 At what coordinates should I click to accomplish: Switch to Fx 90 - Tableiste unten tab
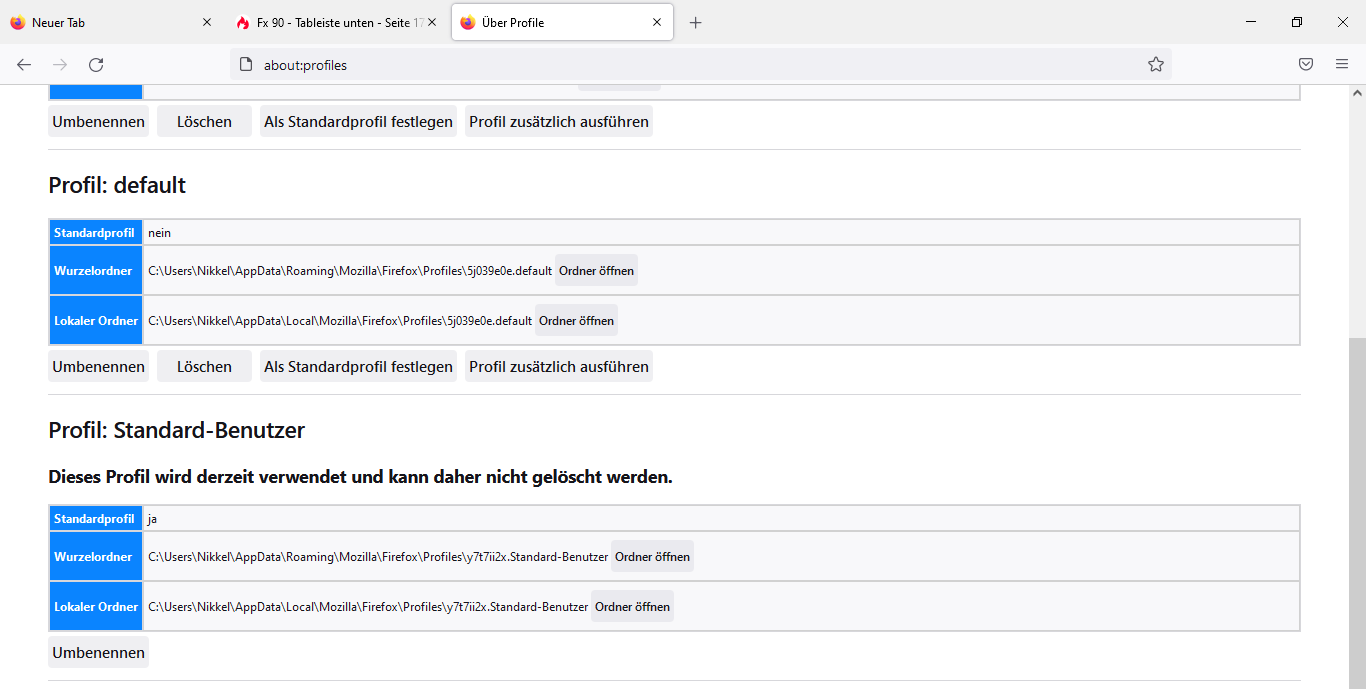click(x=330, y=23)
